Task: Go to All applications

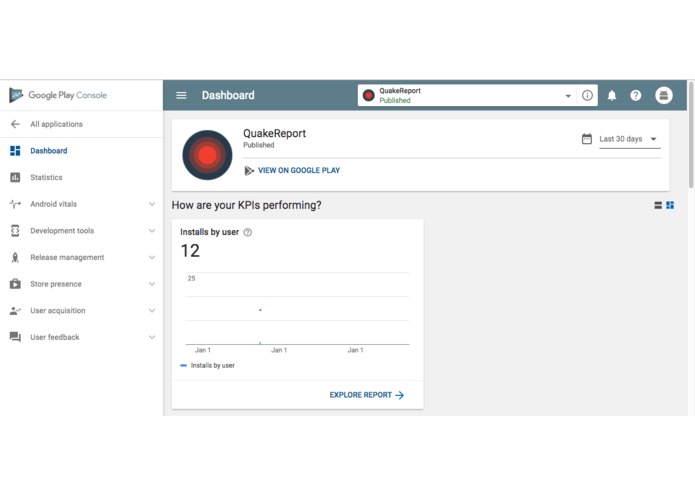Action: pyautogui.click(x=56, y=124)
